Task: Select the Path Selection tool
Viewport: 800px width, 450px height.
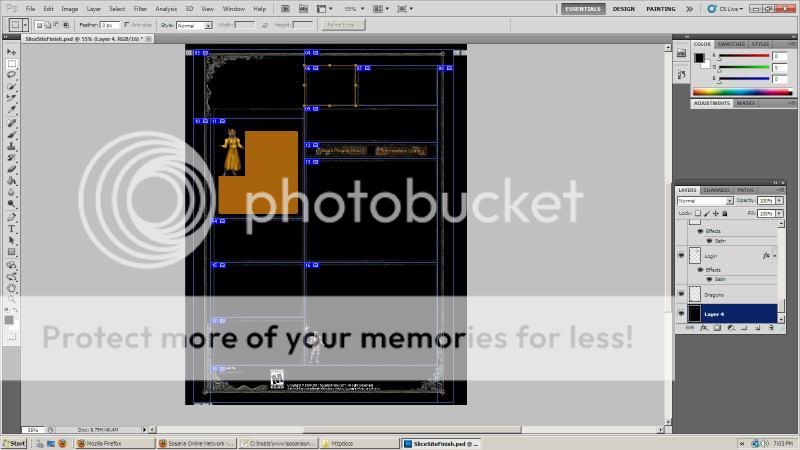Action: tap(11, 240)
